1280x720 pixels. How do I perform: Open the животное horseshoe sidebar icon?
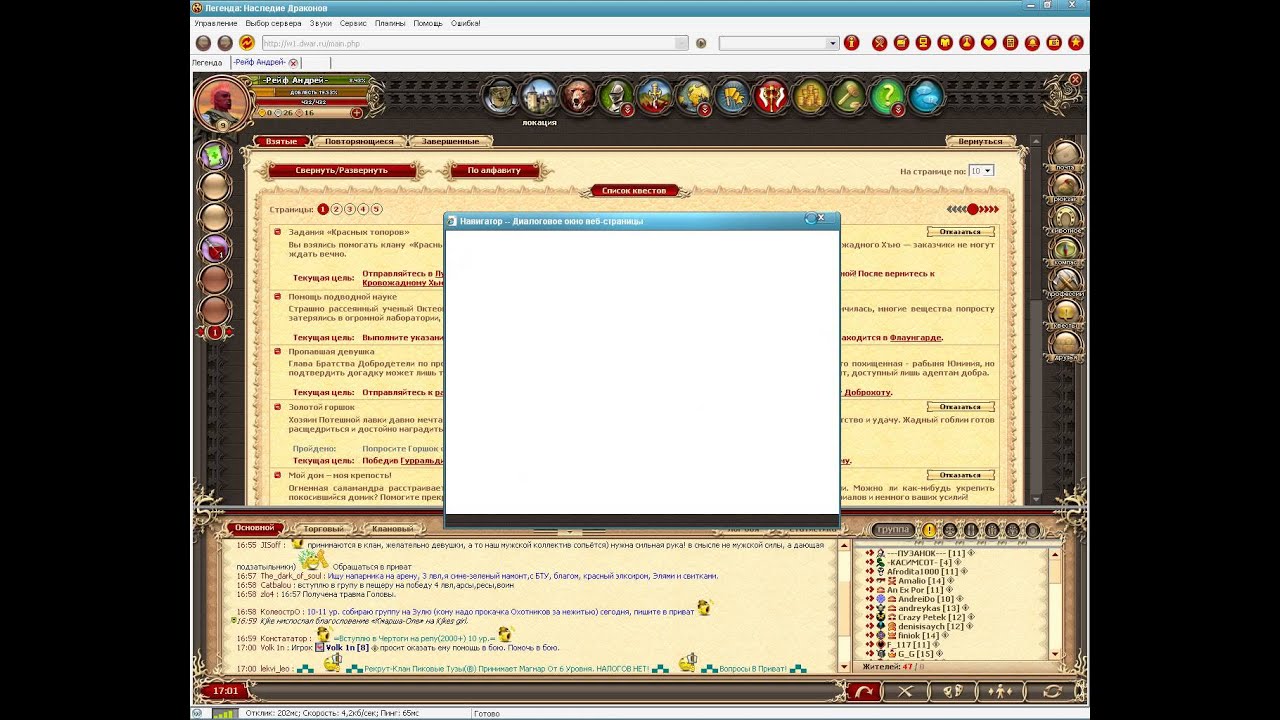coord(1067,219)
